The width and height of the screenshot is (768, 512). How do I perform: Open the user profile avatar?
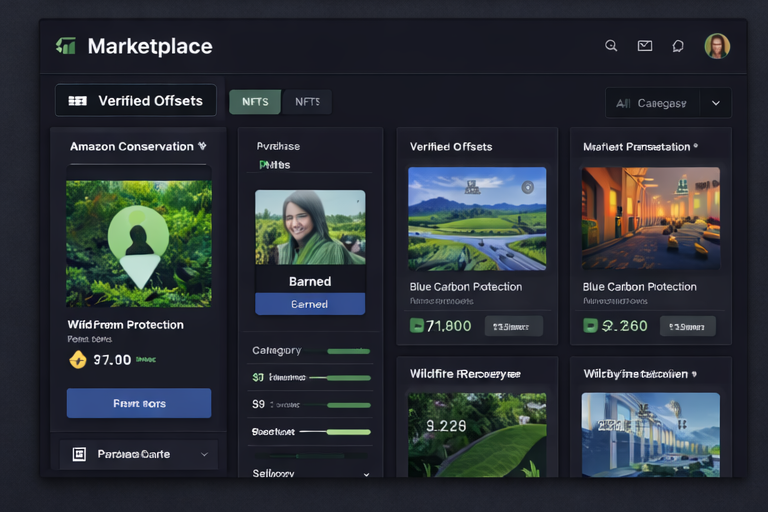tap(717, 46)
